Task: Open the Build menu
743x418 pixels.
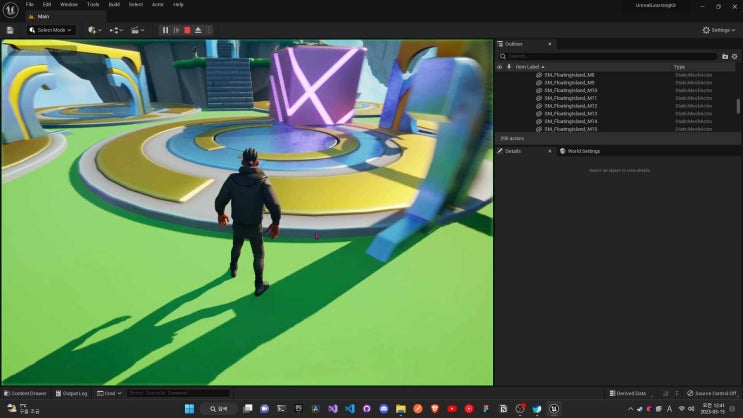Action: point(114,4)
